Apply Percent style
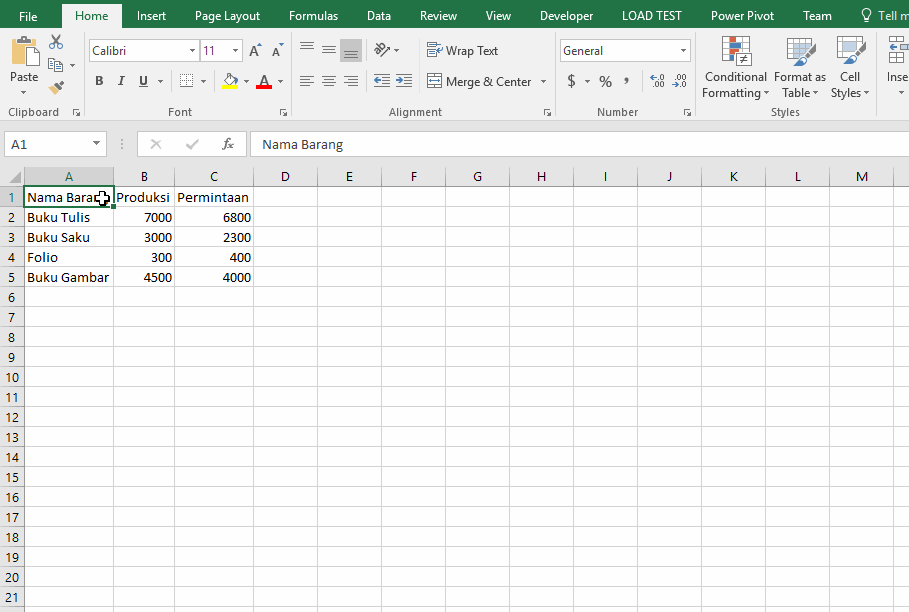 point(605,81)
